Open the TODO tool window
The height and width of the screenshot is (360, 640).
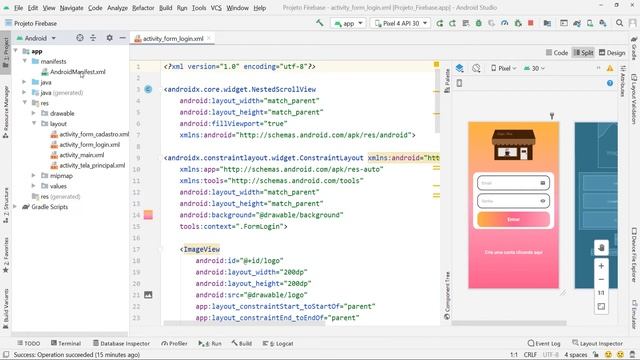click(x=29, y=343)
